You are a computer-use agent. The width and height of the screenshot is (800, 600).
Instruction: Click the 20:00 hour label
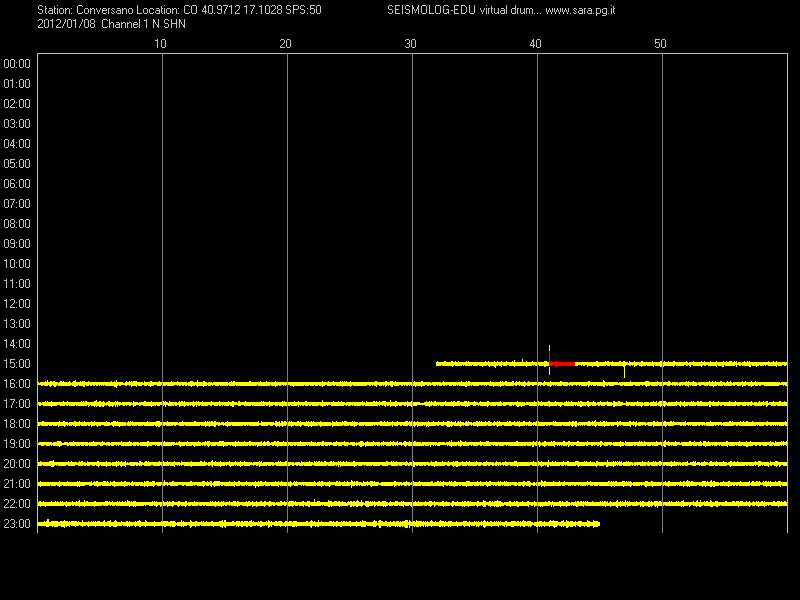tap(17, 464)
